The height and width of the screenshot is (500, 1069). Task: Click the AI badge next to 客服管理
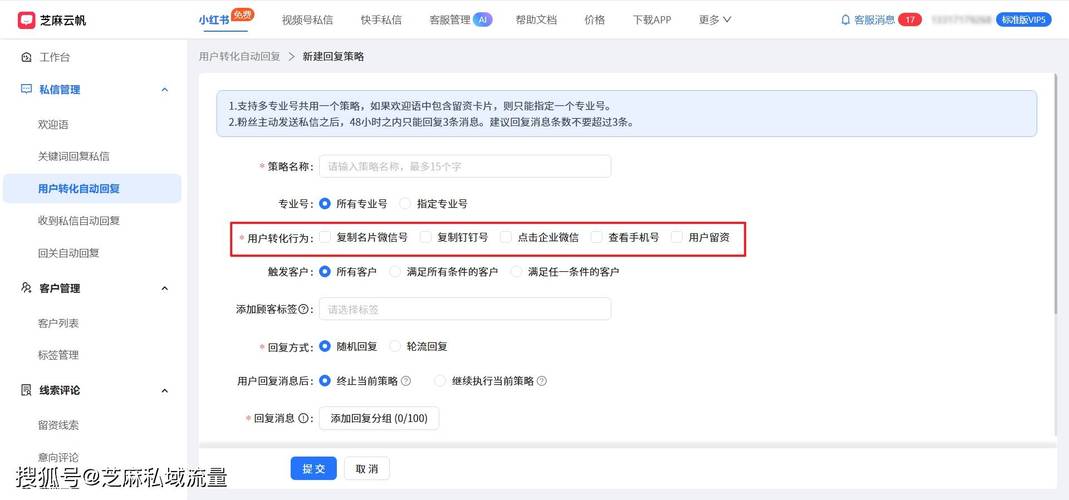(x=483, y=20)
